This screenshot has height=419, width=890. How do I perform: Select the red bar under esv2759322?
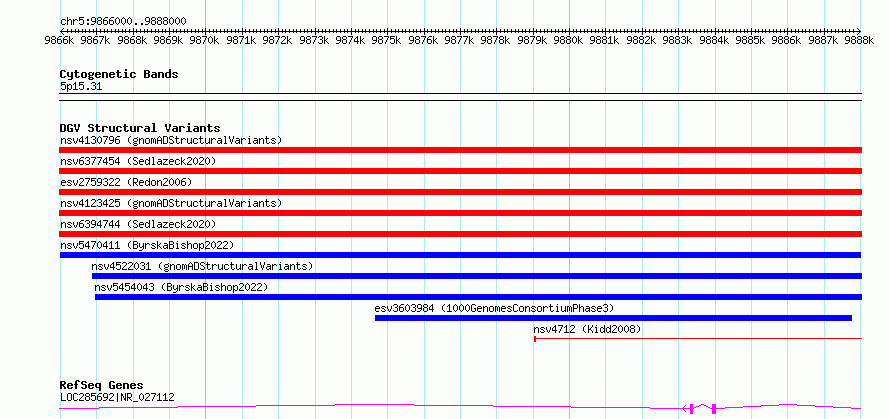coord(460,192)
